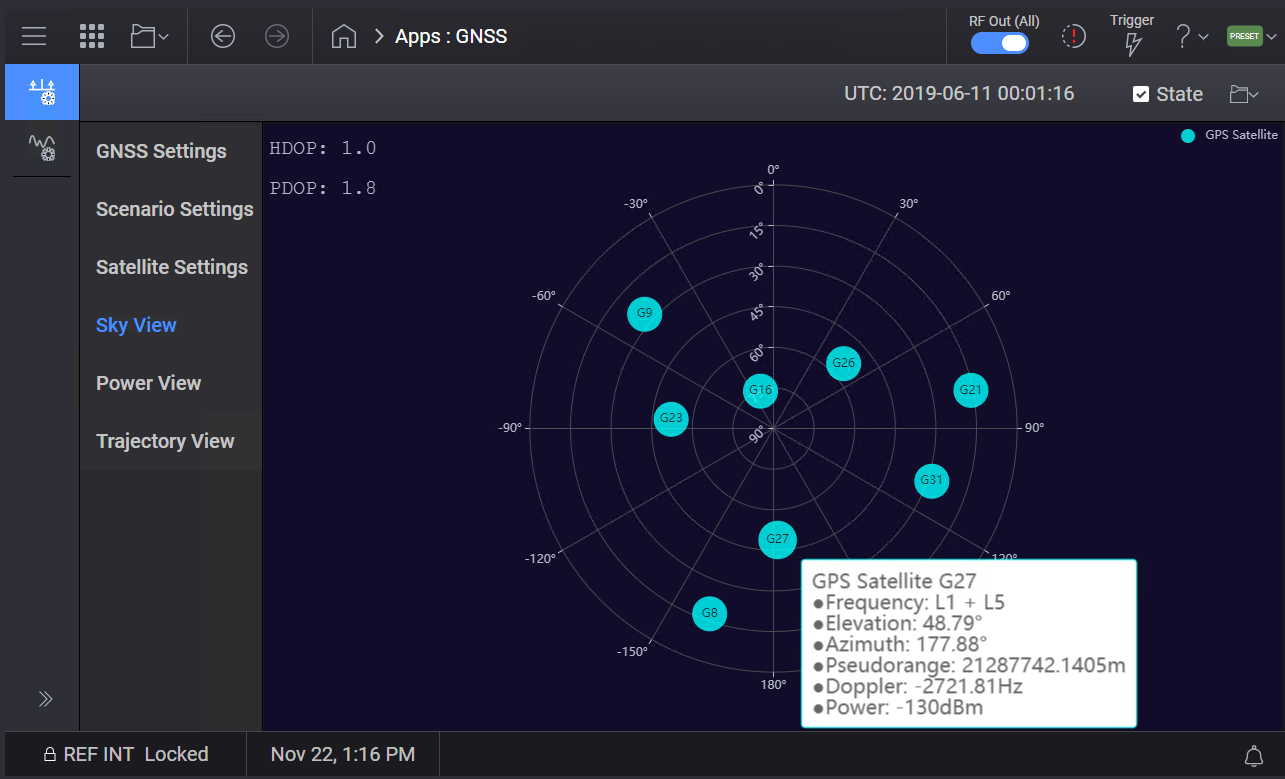1285x779 pixels.
Task: Open the apps grid launcher
Action: (91, 36)
